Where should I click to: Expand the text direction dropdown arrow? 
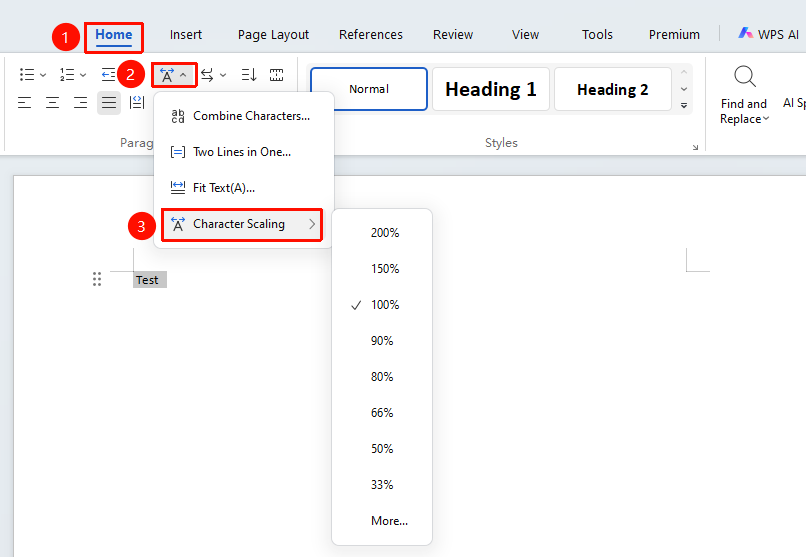tap(223, 75)
